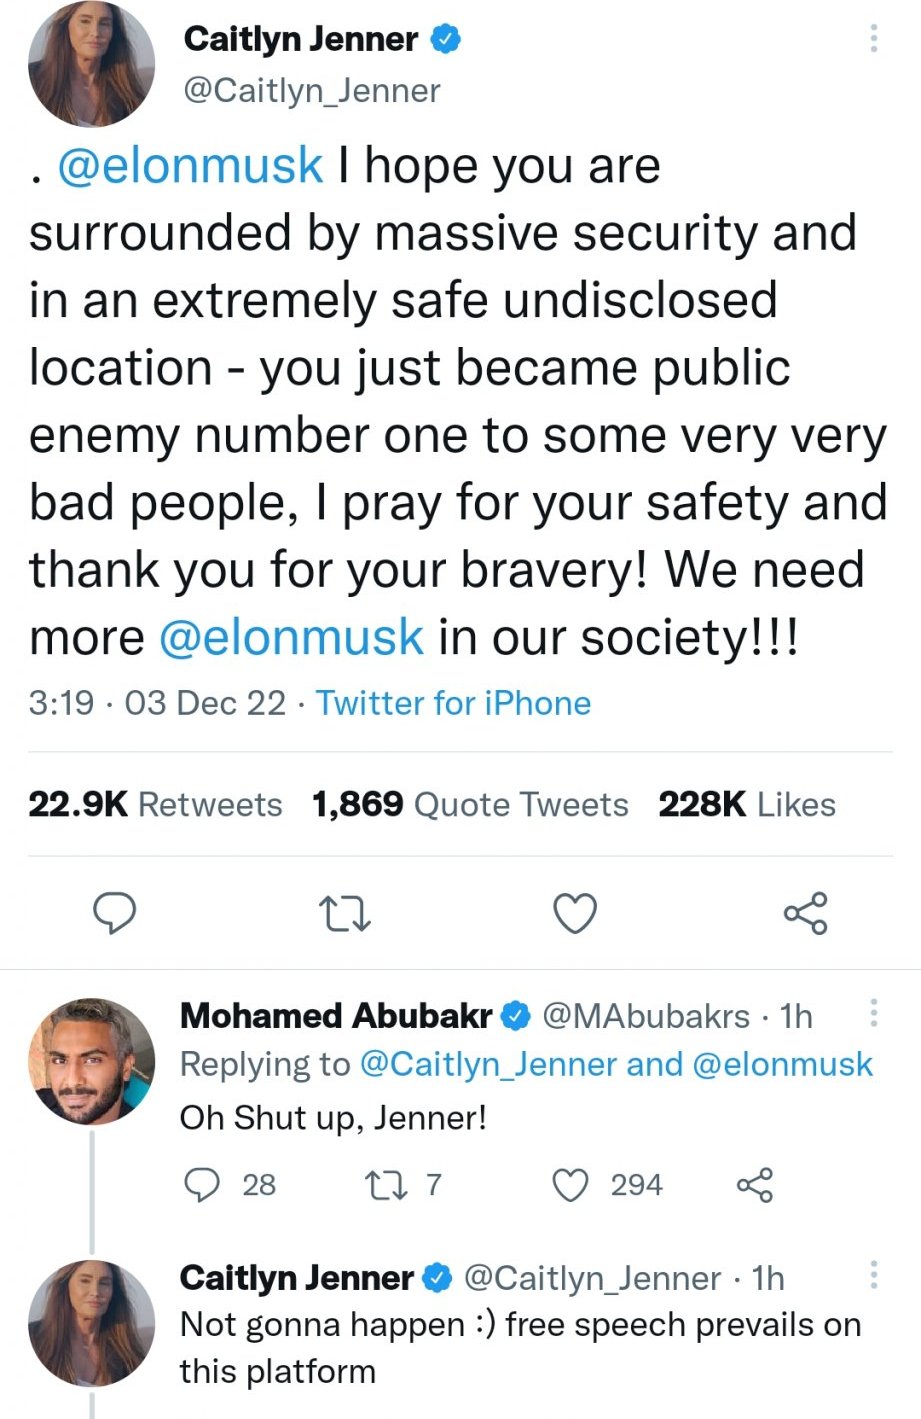Open the Twitter for iPhone link

[453, 703]
